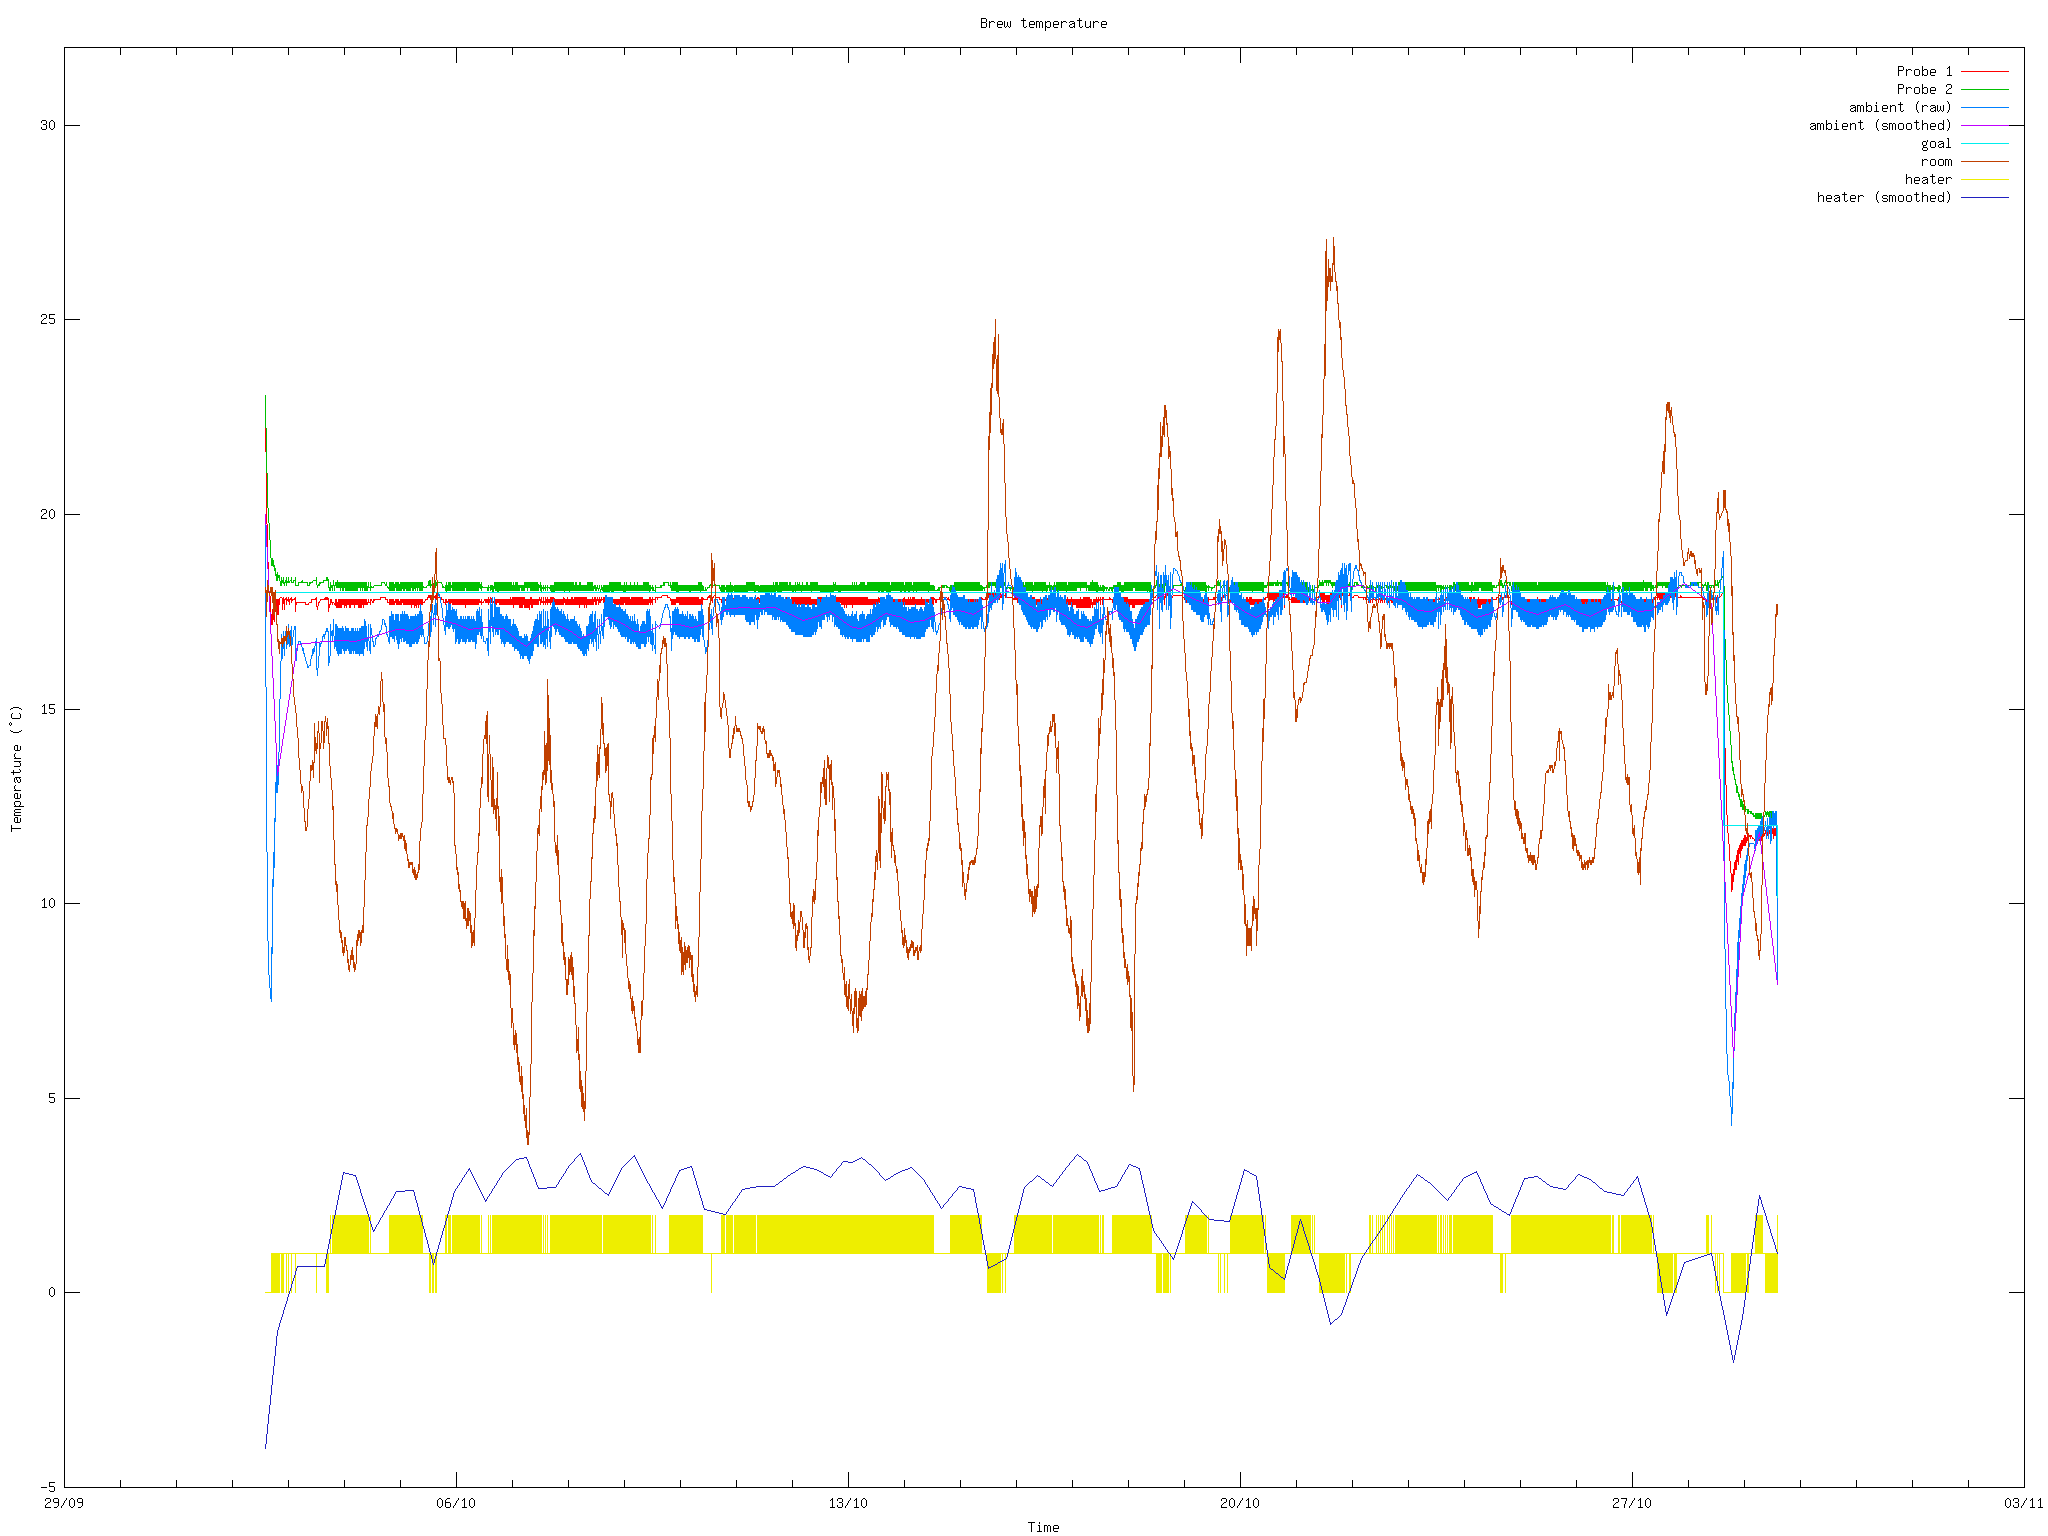Image resolution: width=2048 pixels, height=1536 pixels.
Task: Select the 'room' legend label
Action: click(1936, 162)
